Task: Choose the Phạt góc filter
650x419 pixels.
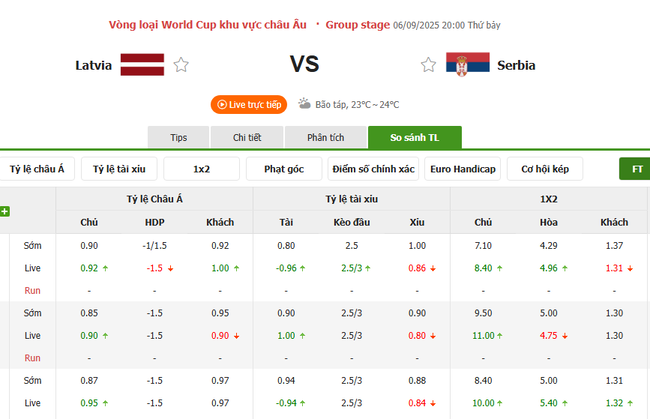Action: pos(284,169)
